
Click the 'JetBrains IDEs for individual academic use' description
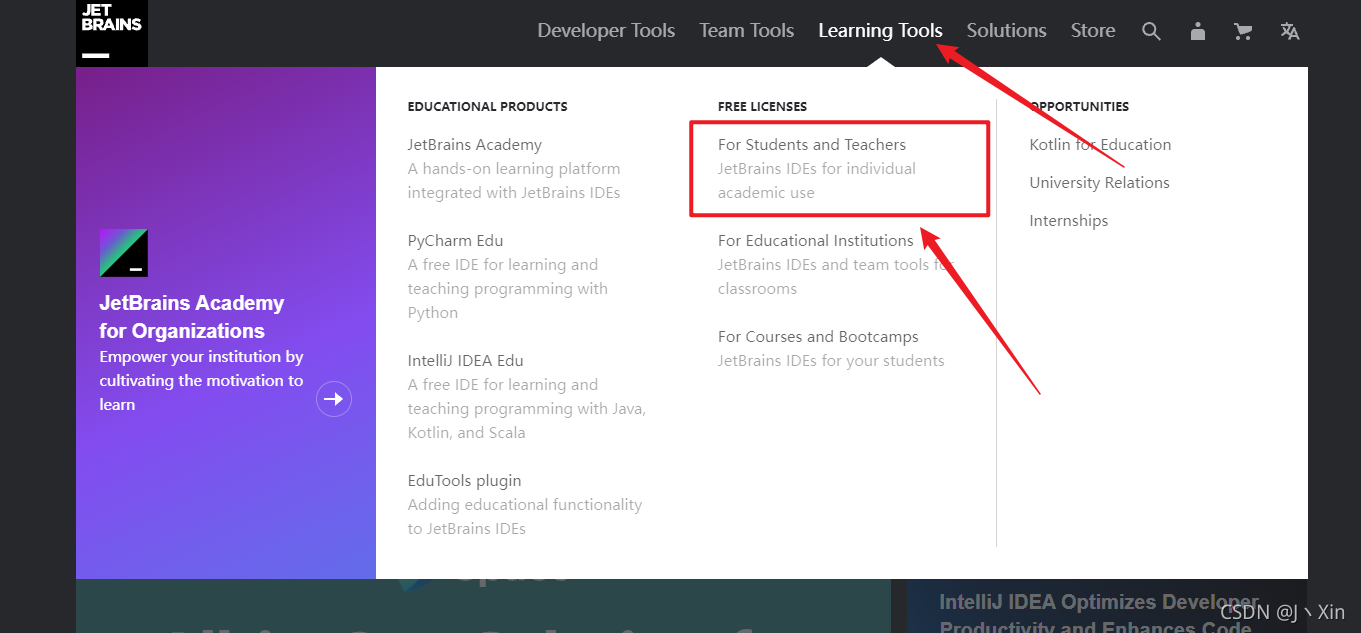coord(817,181)
